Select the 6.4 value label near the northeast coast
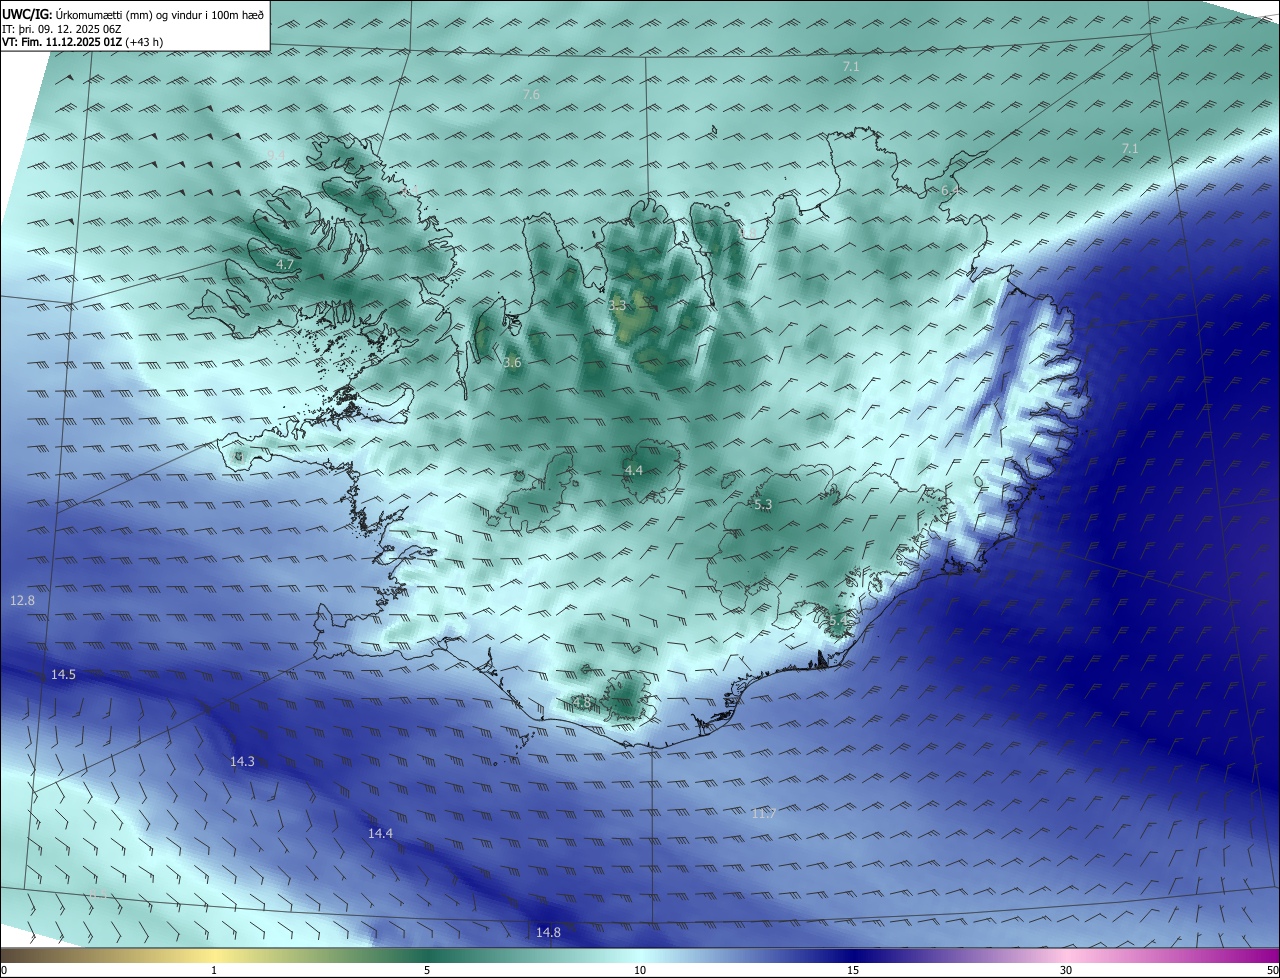1280x978 pixels. [950, 190]
